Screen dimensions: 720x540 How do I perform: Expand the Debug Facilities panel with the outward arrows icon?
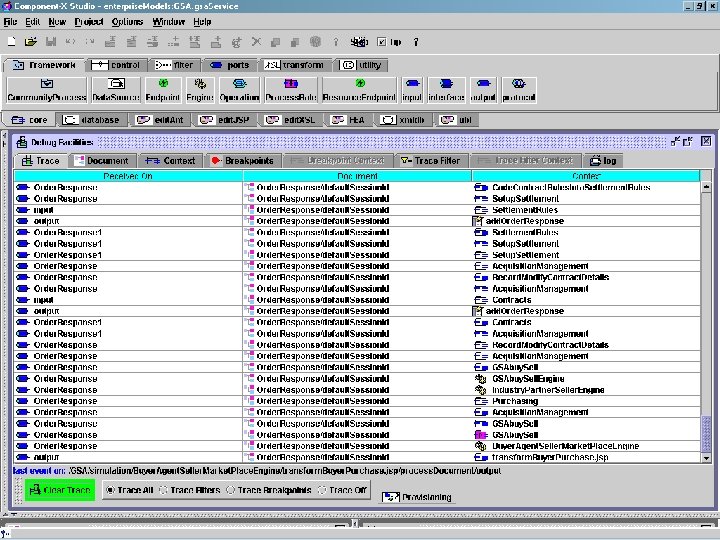point(687,141)
